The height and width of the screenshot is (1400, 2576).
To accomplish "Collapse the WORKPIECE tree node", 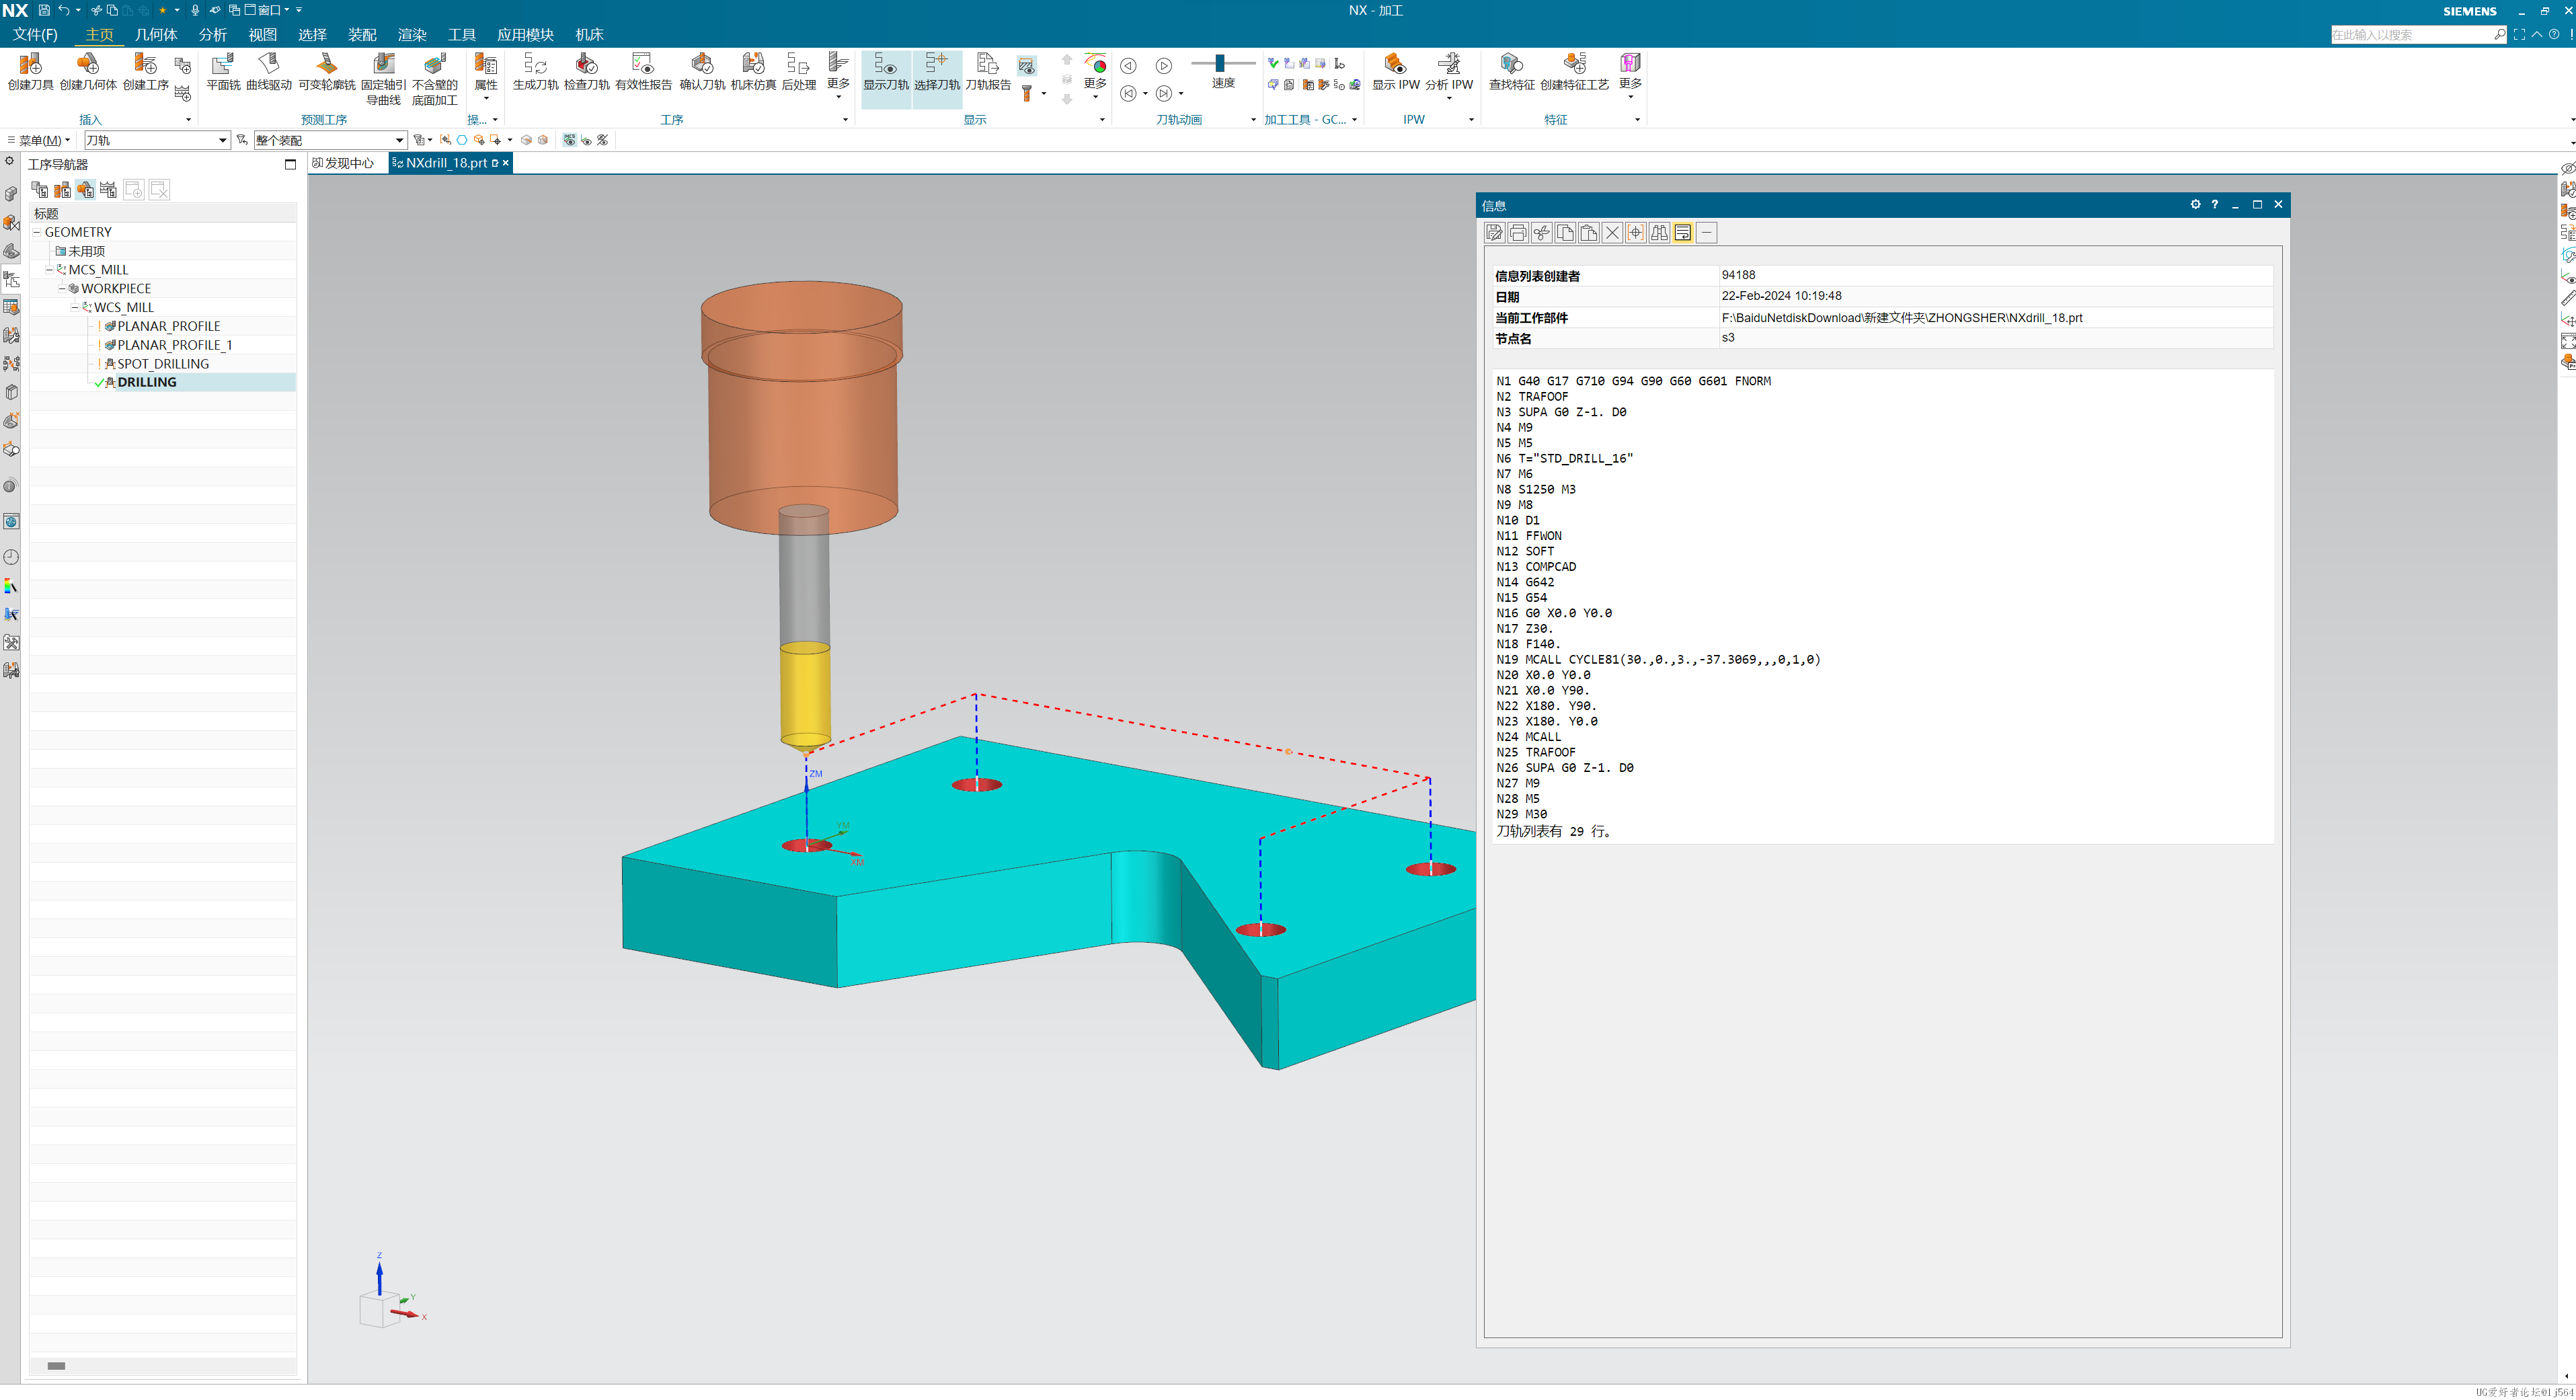I will tap(62, 288).
